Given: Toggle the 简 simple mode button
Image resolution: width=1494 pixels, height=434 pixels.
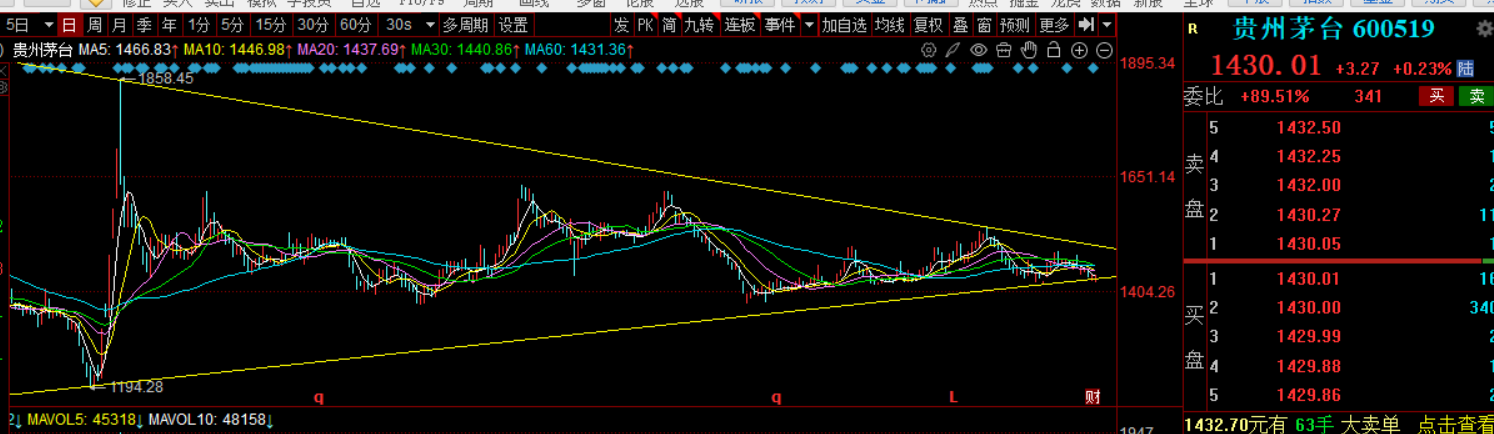Looking at the screenshot, I should [x=669, y=25].
